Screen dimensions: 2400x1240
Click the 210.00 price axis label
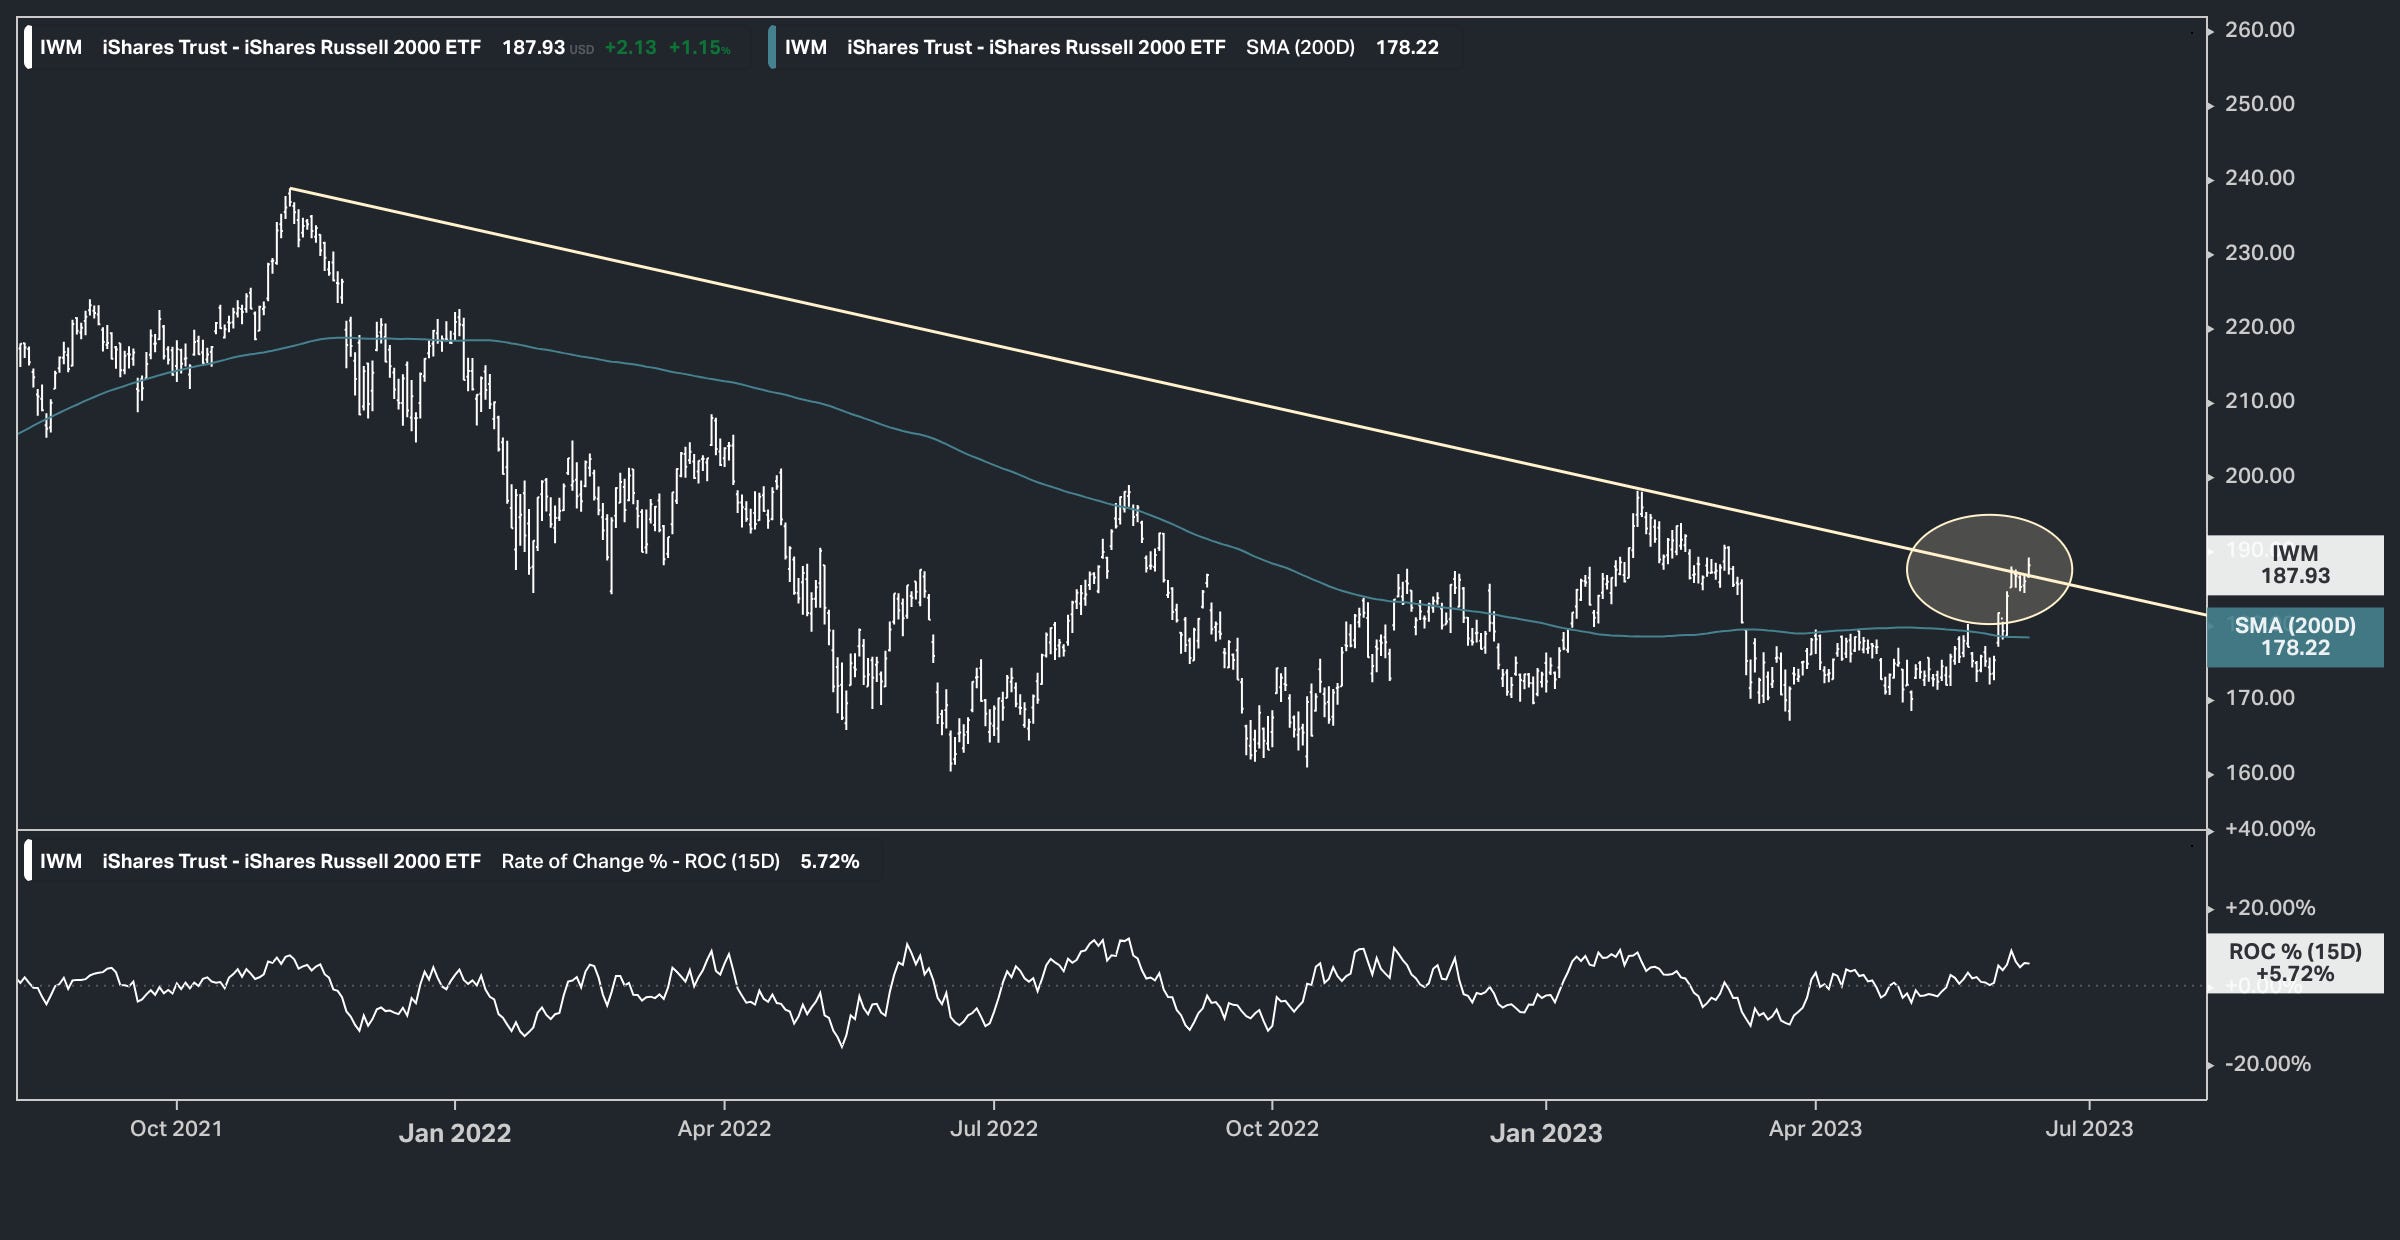[2259, 401]
